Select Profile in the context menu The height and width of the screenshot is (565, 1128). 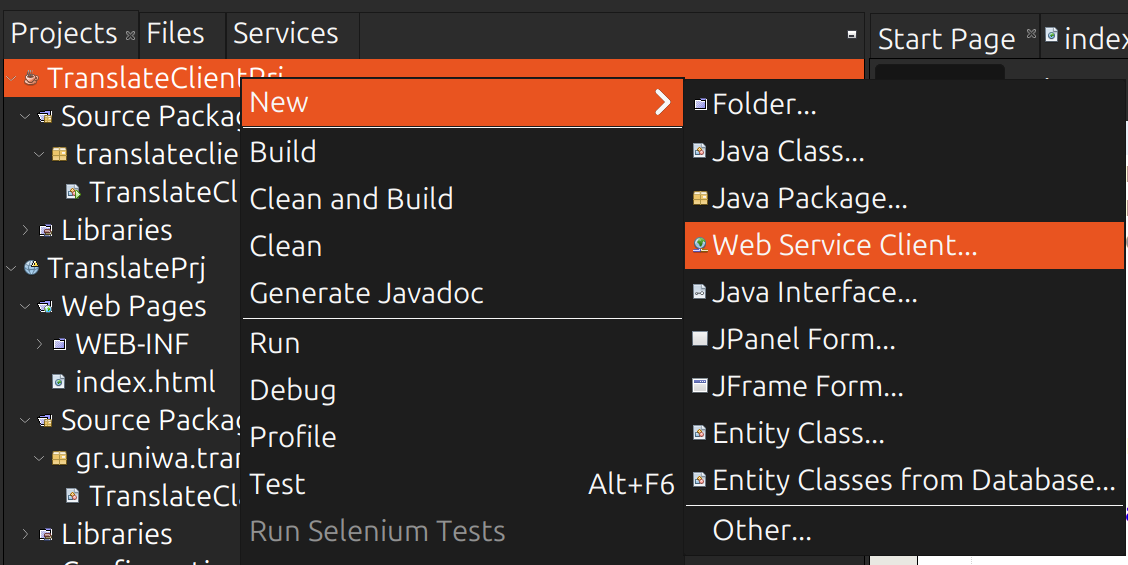tap(462, 437)
